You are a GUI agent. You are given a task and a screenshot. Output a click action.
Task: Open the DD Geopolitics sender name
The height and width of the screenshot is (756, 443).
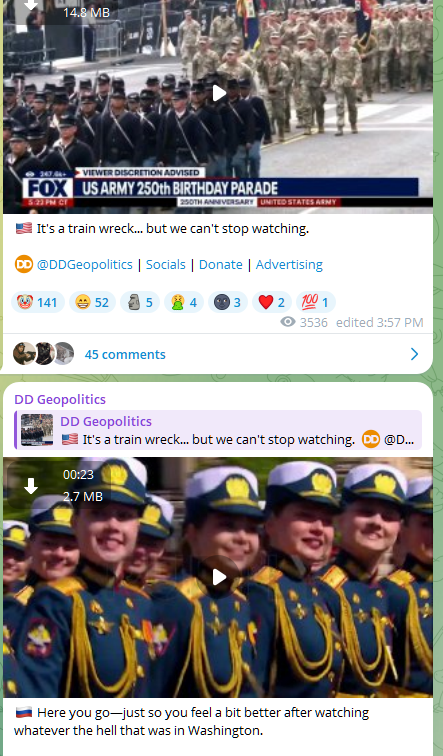[x=60, y=399]
